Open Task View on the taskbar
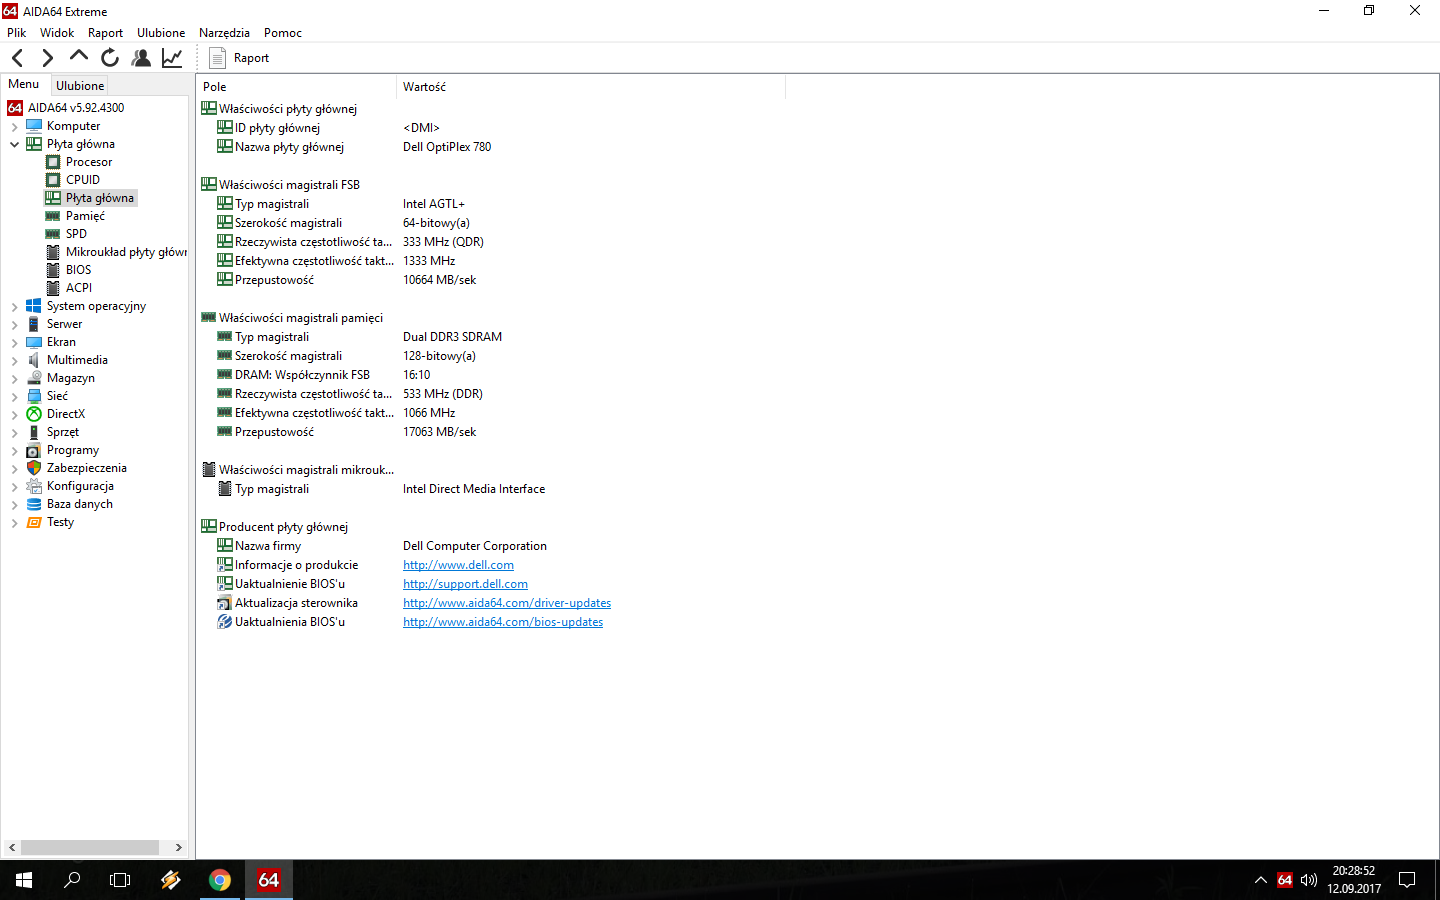Viewport: 1440px width, 900px height. [120, 880]
